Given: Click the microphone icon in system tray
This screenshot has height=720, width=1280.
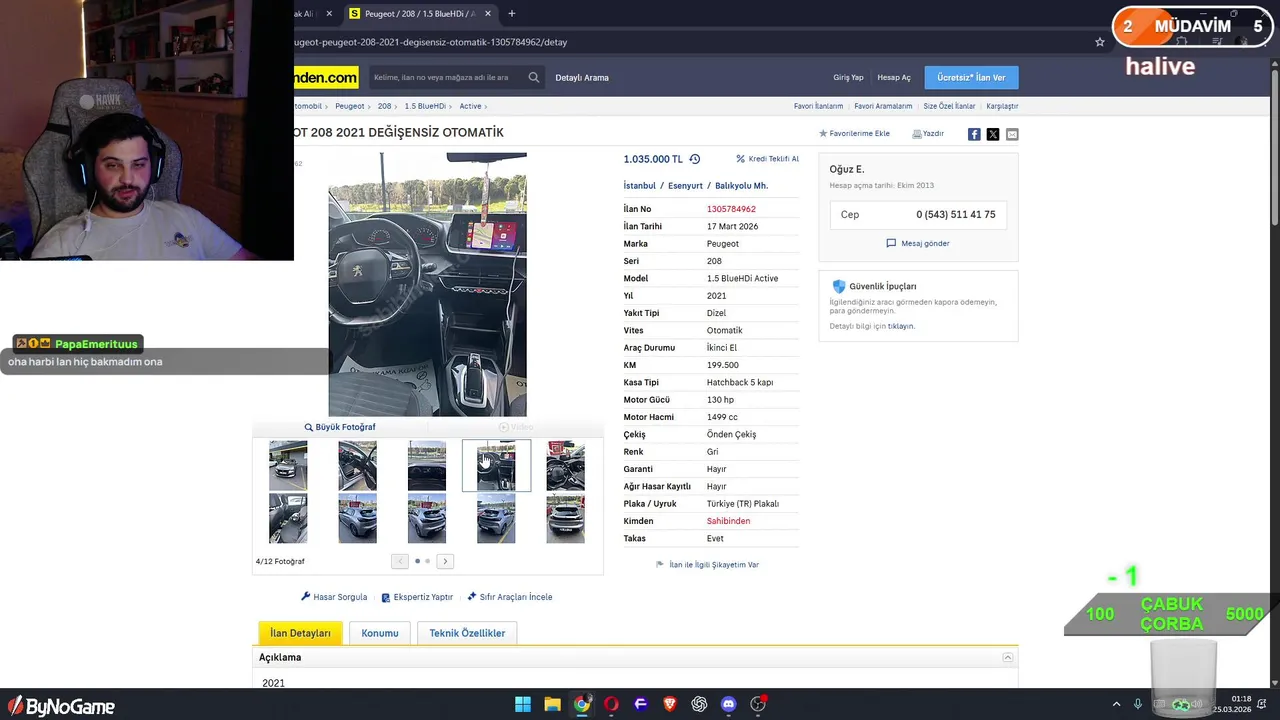Looking at the screenshot, I should point(1137,704).
